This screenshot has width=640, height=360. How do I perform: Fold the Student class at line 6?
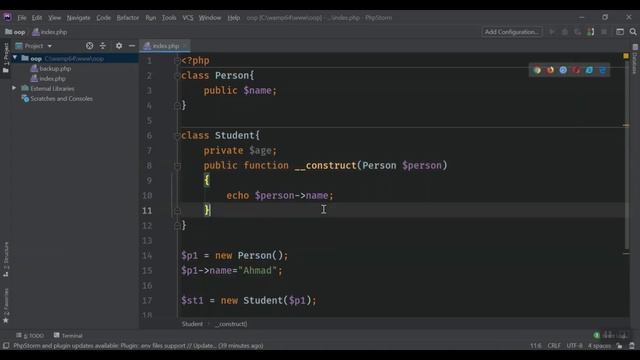click(x=177, y=136)
